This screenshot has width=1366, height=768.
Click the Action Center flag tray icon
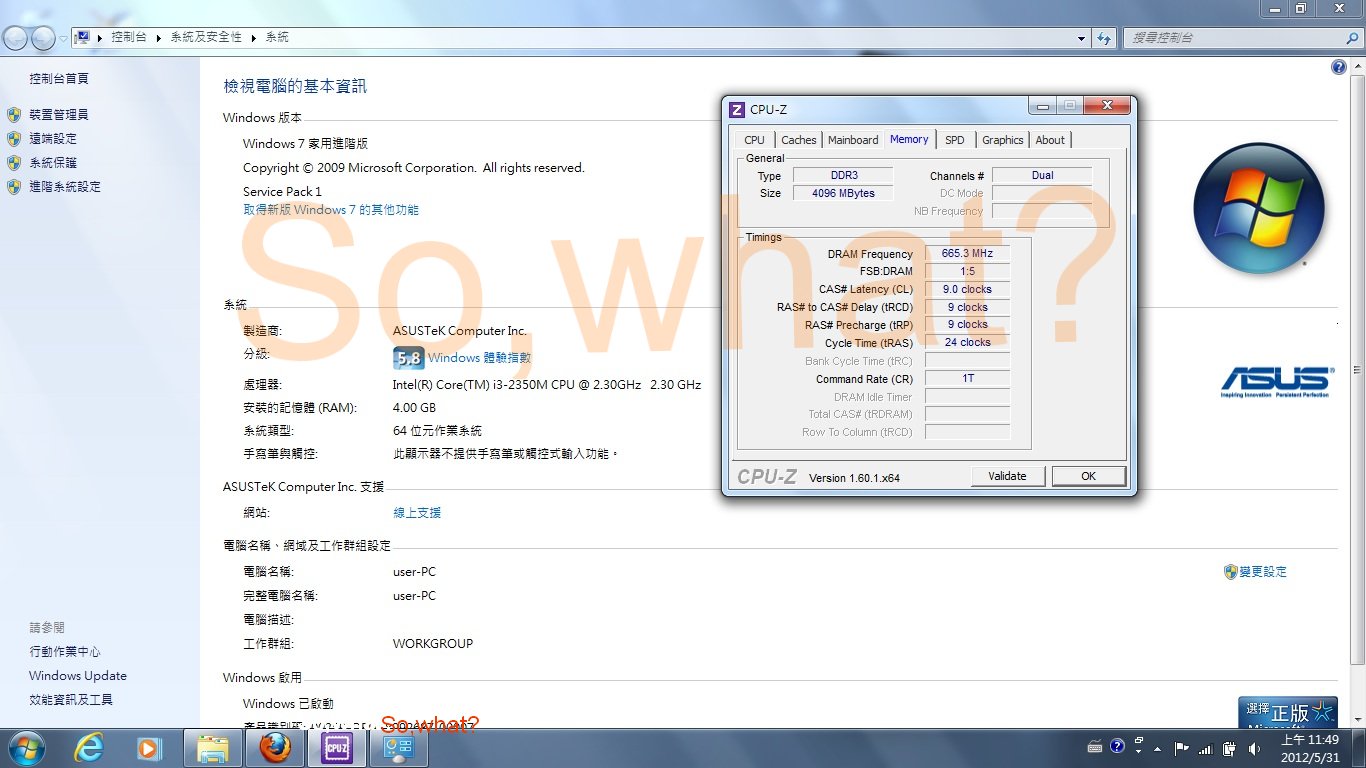pos(1182,747)
